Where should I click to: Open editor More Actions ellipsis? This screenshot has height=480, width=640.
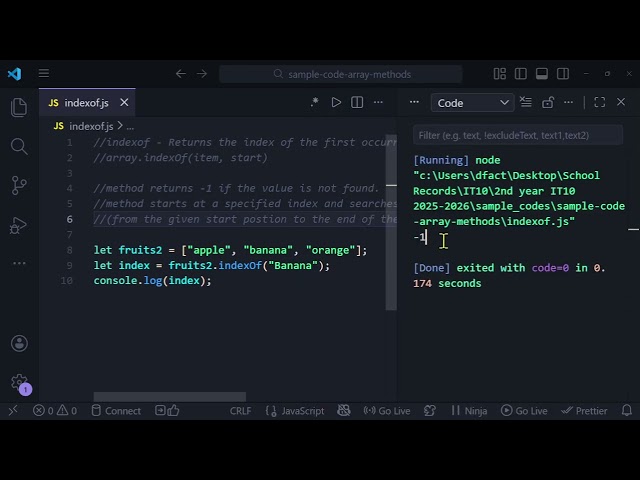378,102
